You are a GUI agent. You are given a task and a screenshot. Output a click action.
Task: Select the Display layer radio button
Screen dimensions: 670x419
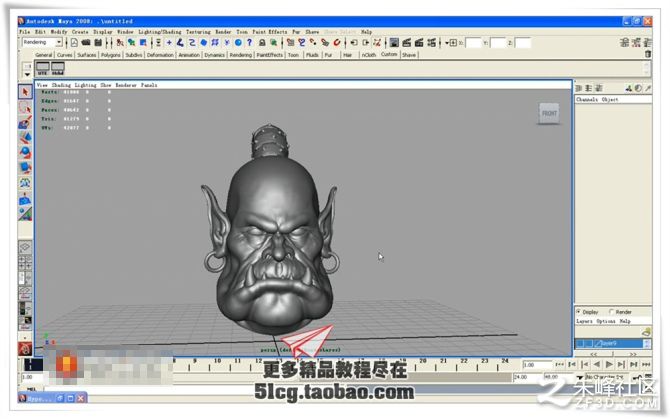point(579,312)
